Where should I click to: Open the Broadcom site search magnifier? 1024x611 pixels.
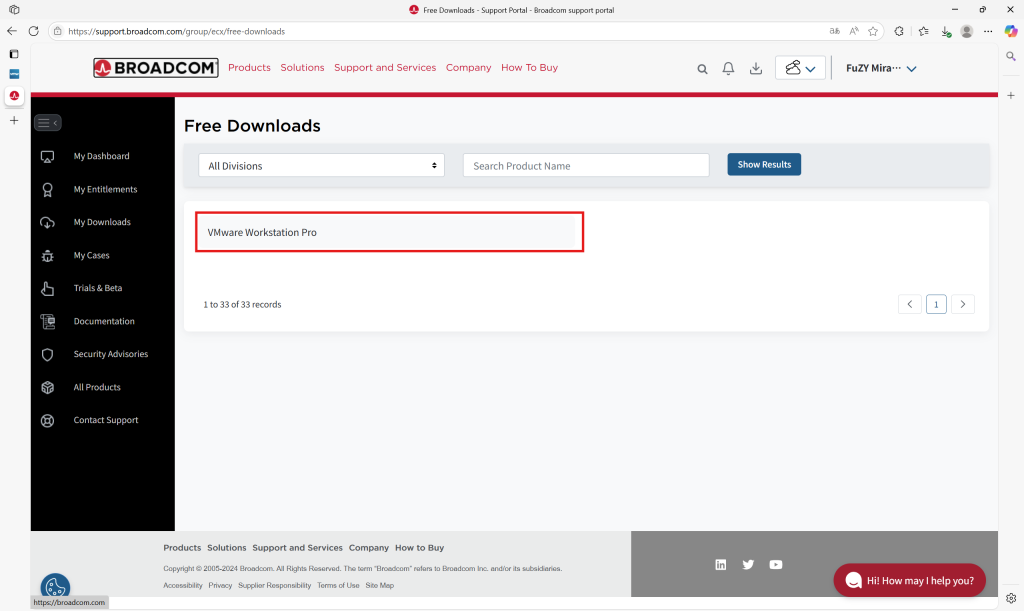pos(702,69)
